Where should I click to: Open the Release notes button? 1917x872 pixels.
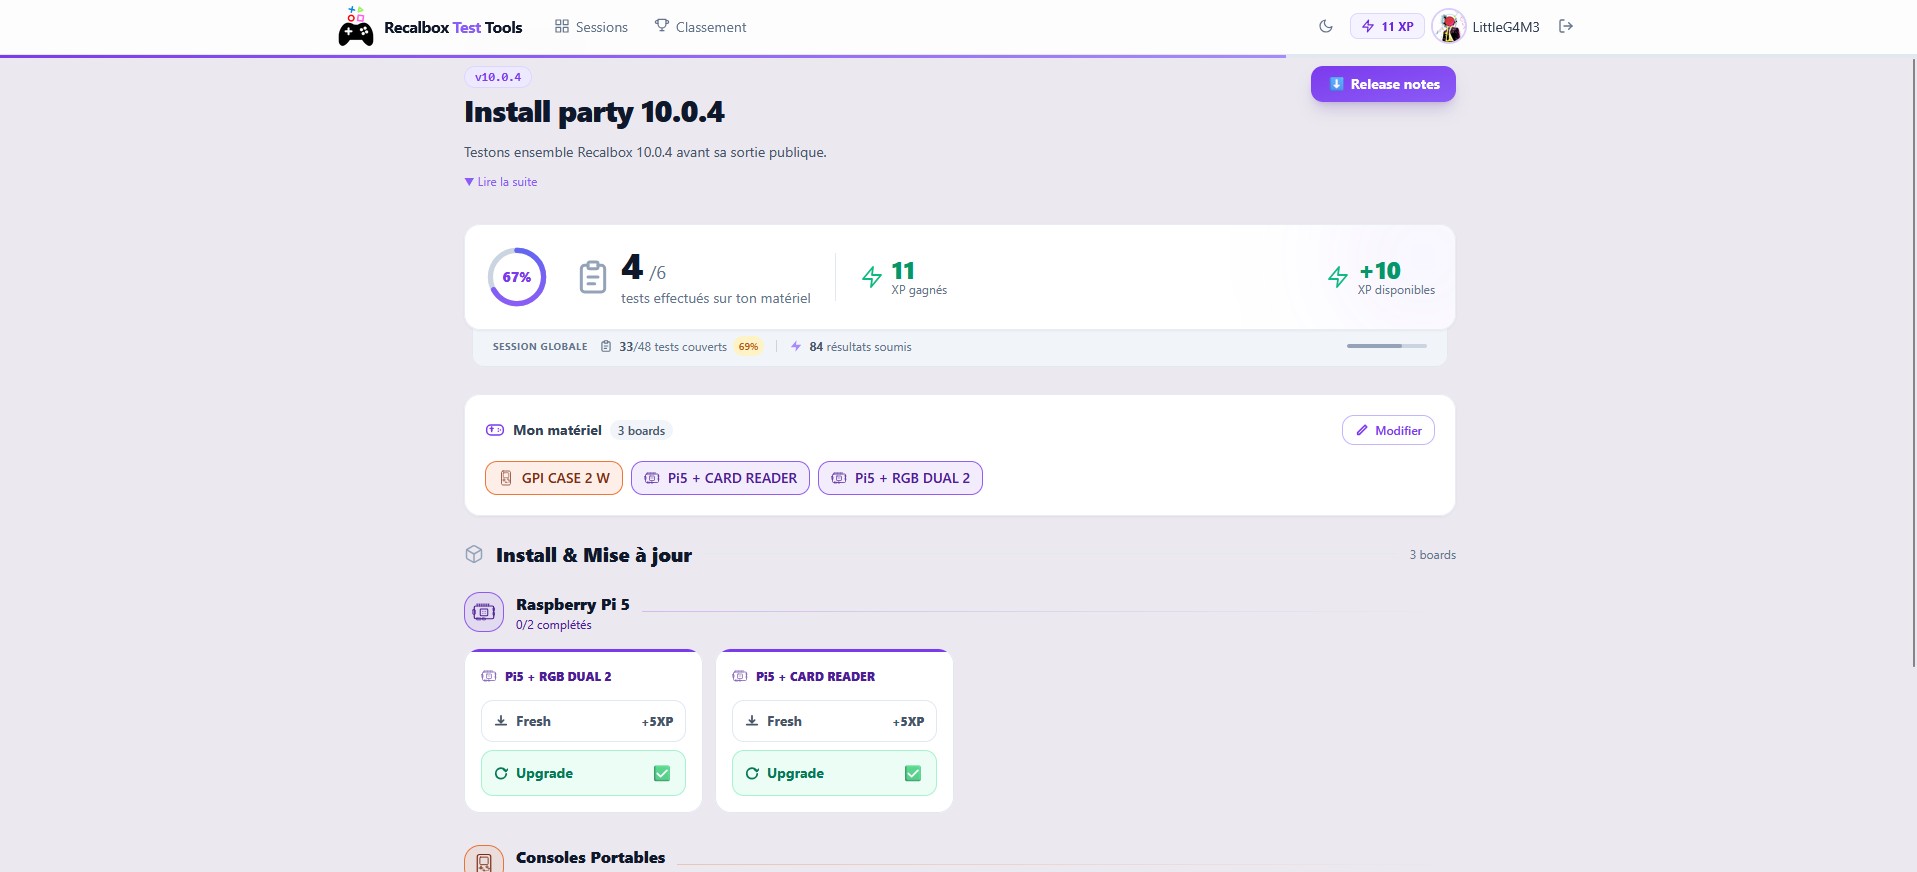point(1383,84)
